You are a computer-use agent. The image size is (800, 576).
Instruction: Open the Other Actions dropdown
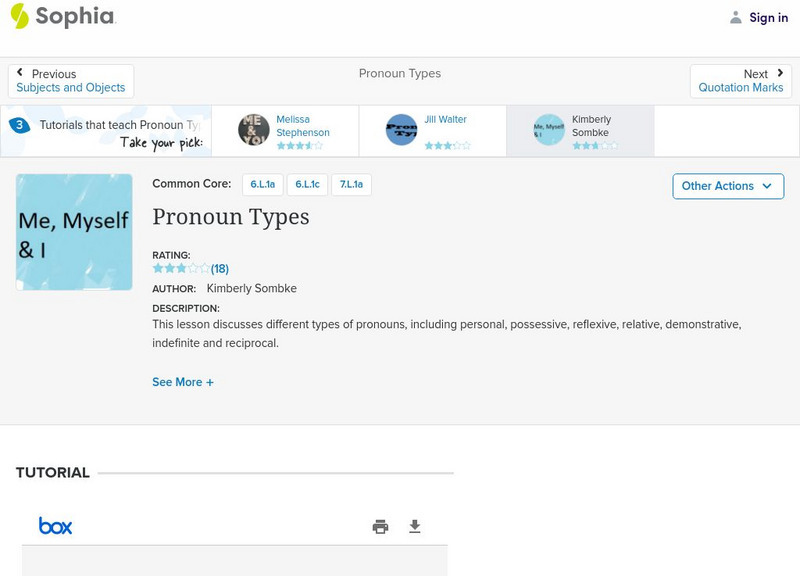(x=727, y=186)
